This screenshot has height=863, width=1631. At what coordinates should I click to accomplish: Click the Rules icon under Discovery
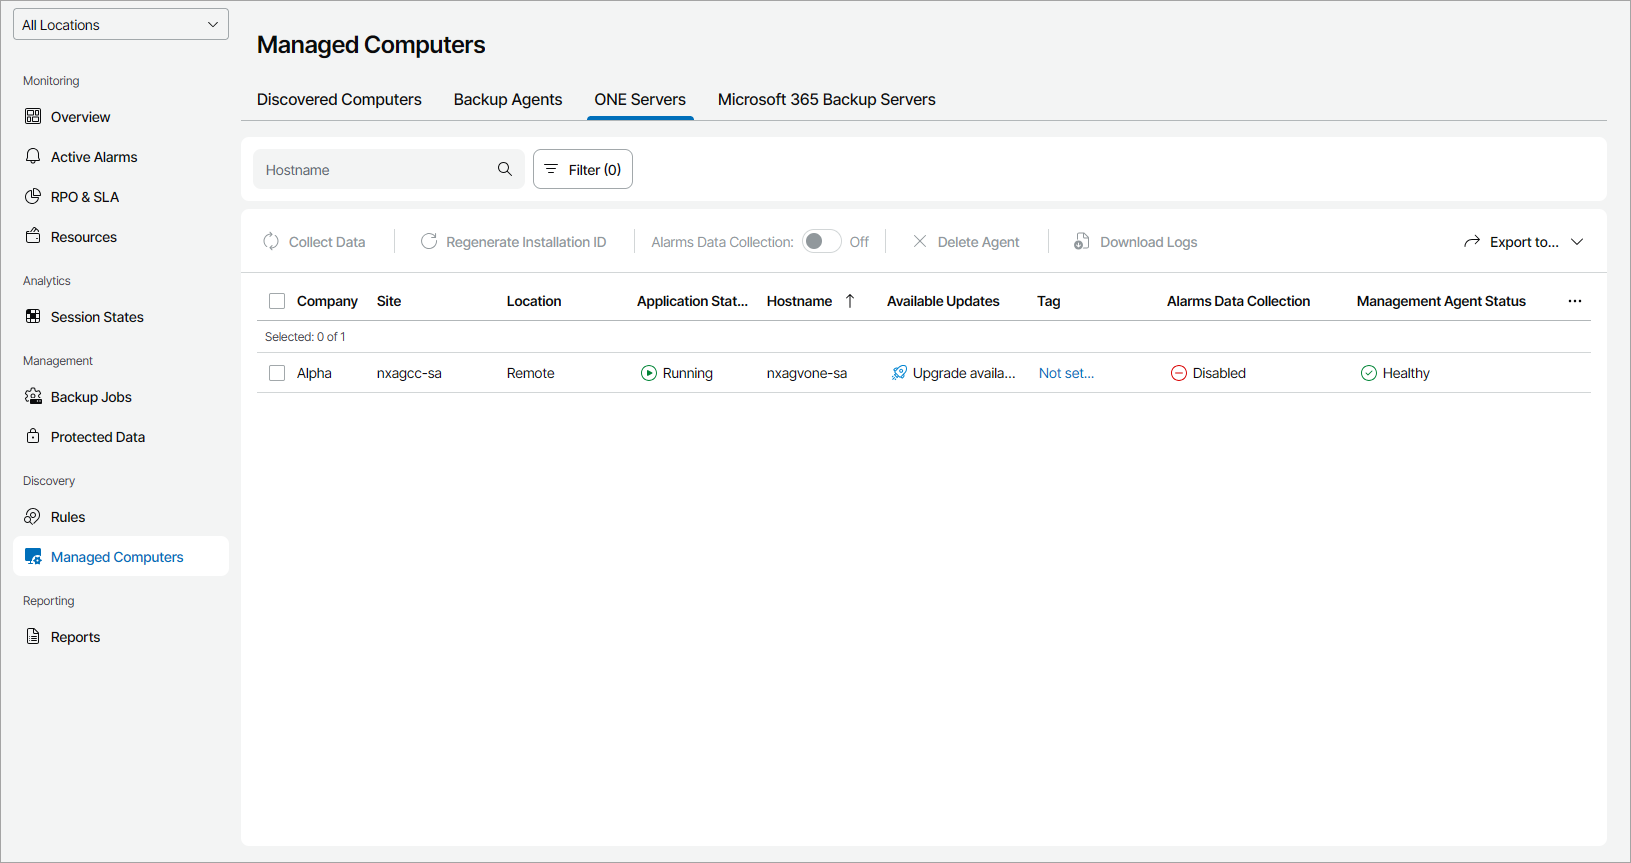33,516
